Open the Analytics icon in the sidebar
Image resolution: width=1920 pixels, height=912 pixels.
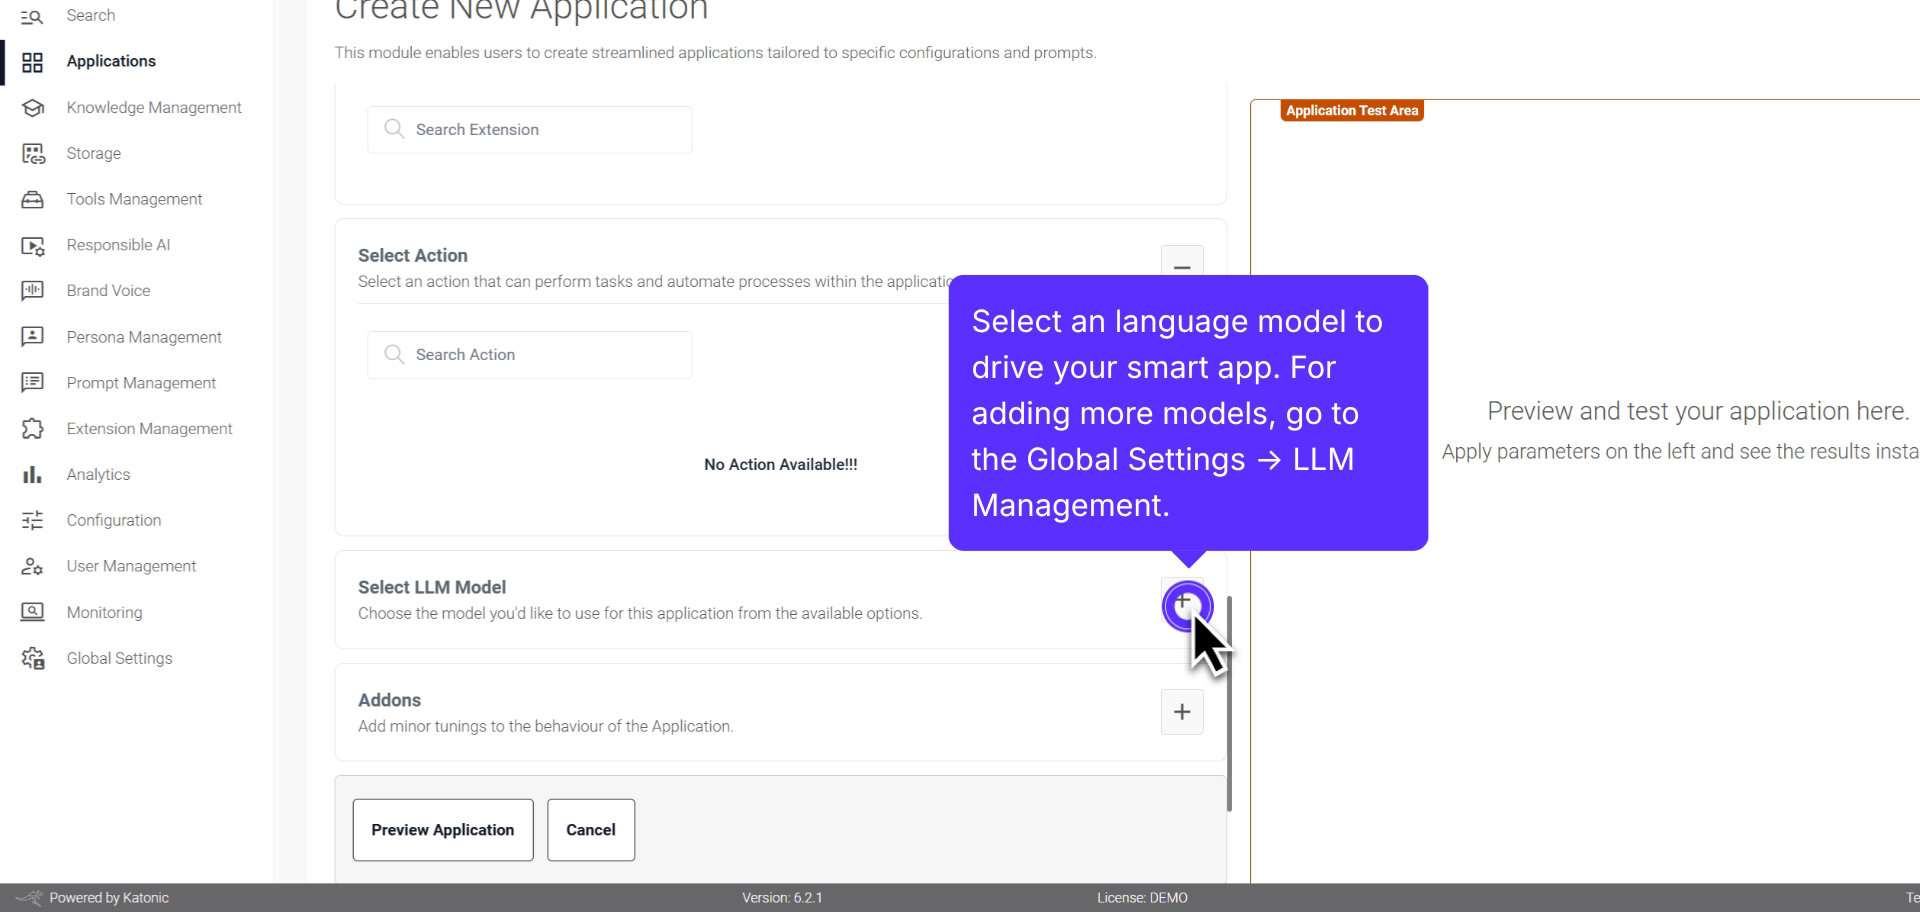click(33, 474)
